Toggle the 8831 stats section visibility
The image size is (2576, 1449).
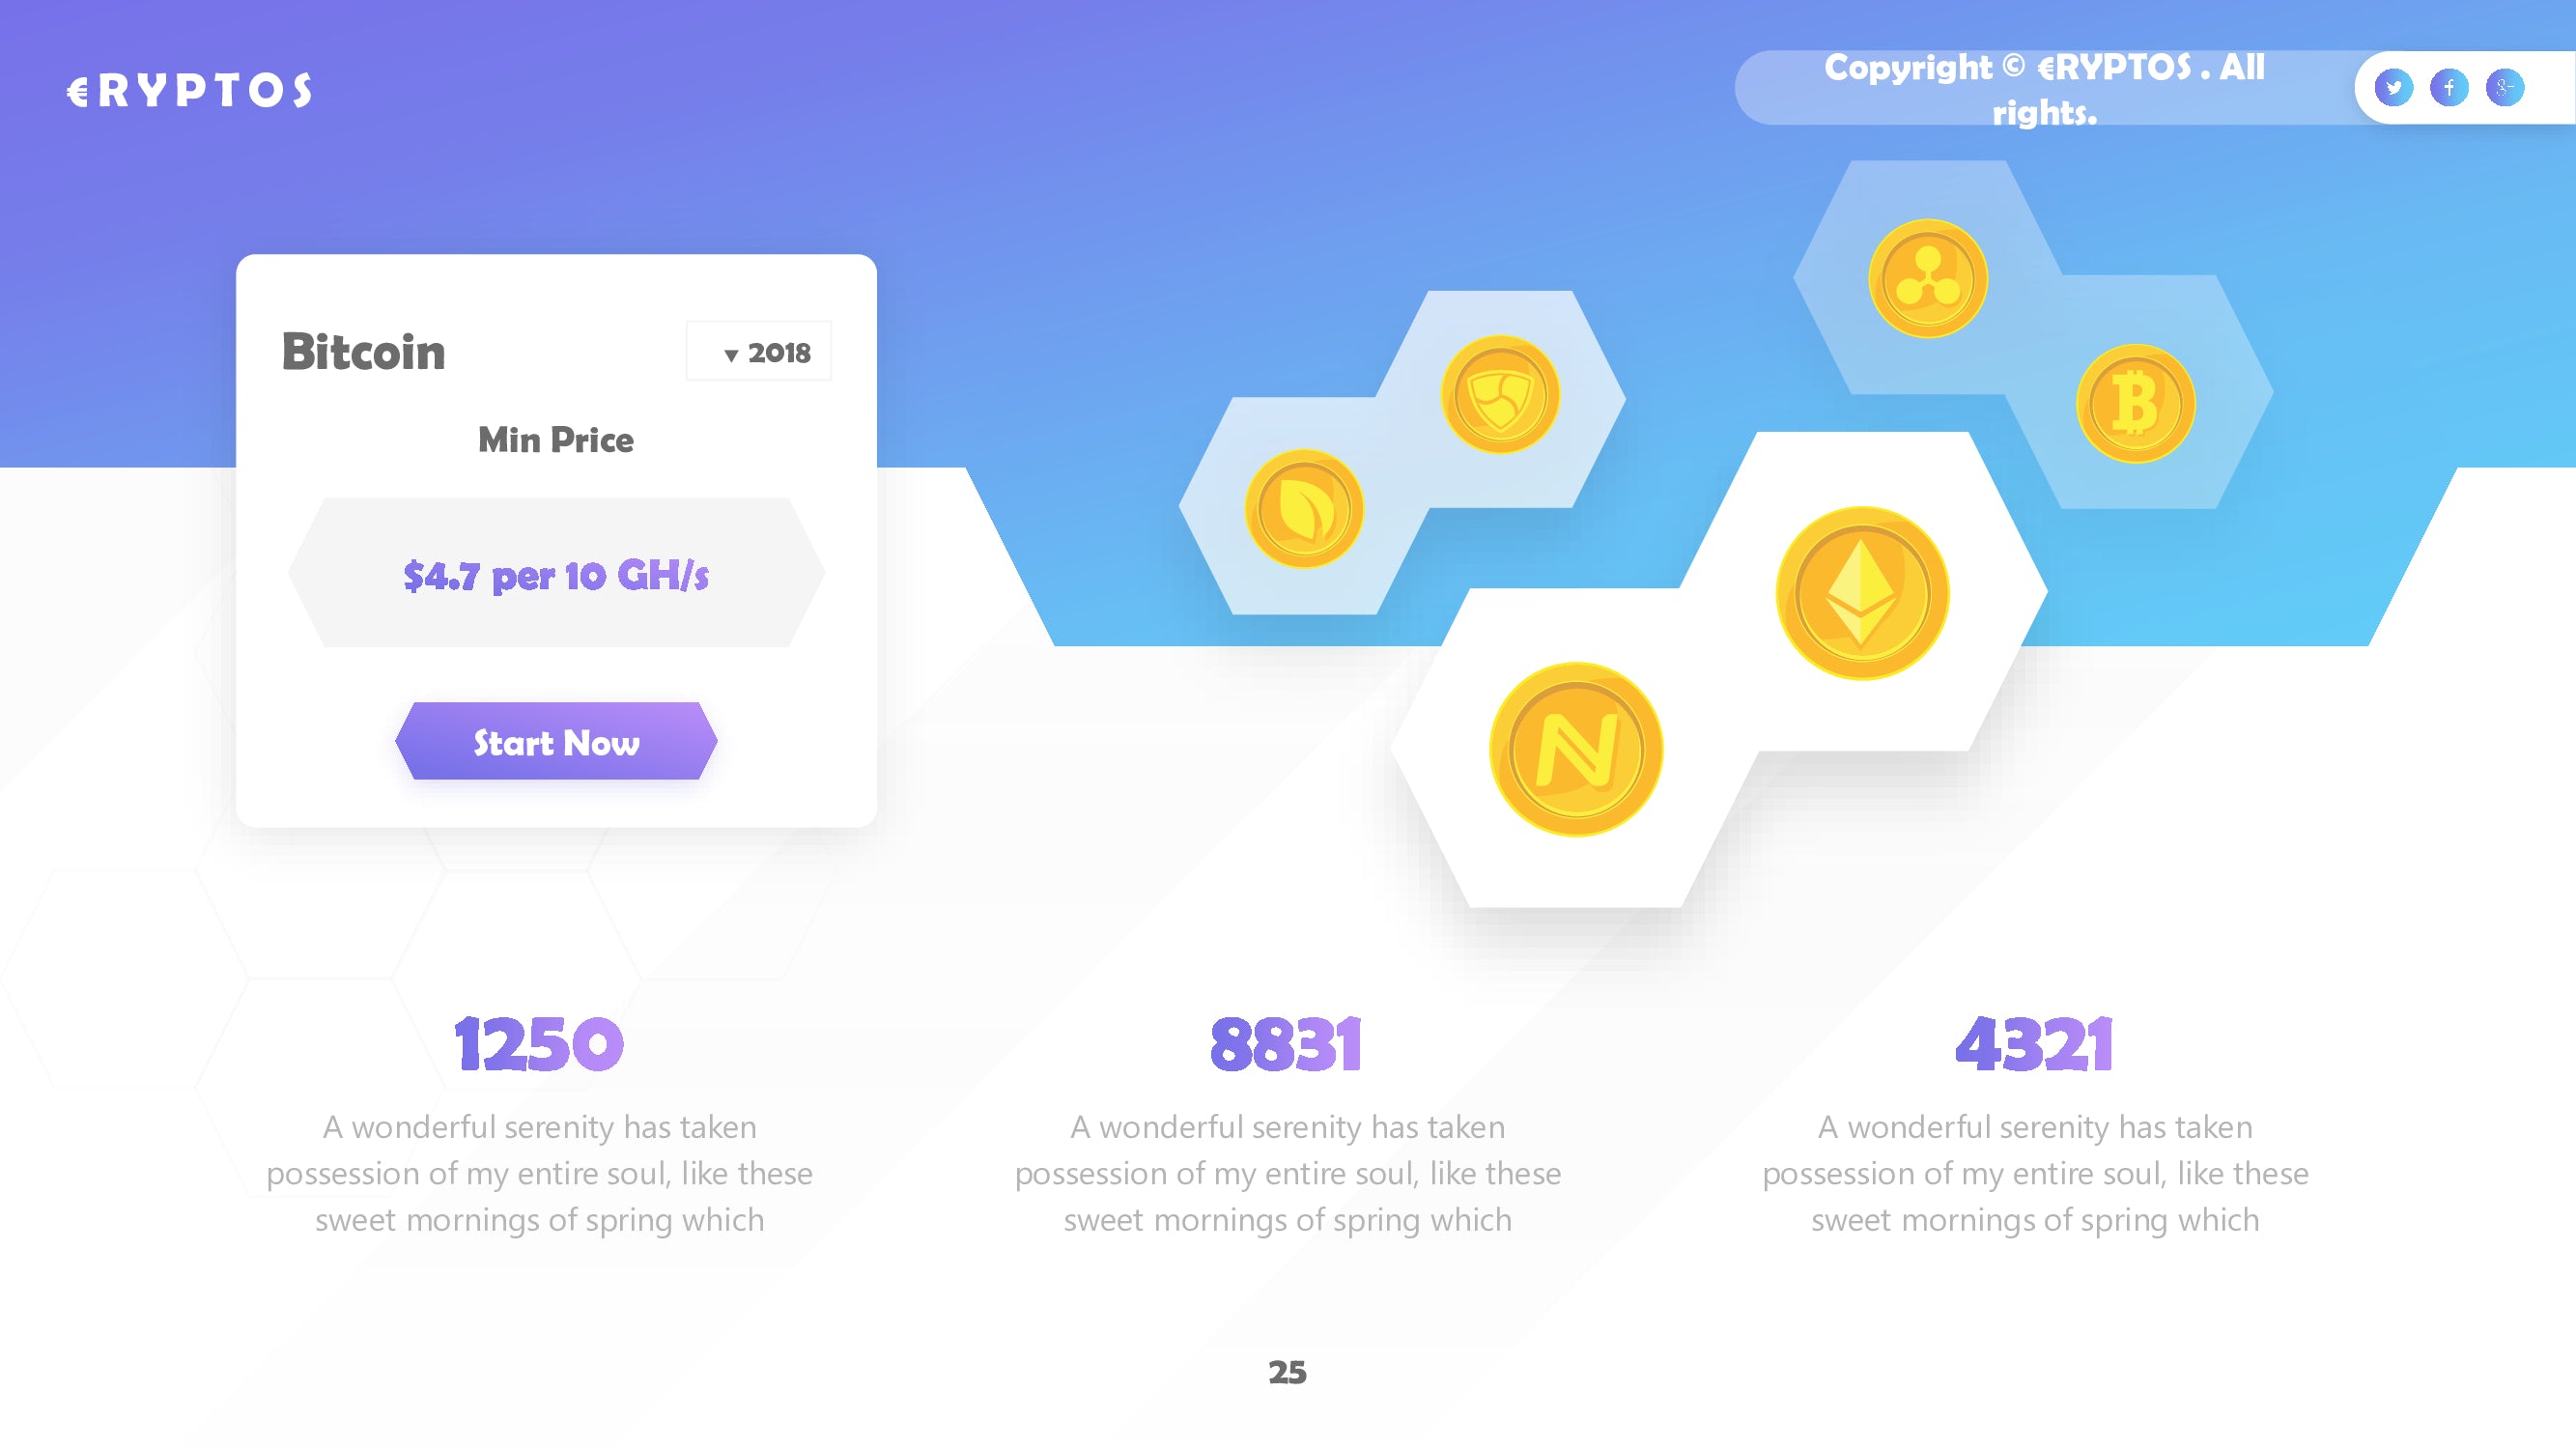pos(1287,1044)
